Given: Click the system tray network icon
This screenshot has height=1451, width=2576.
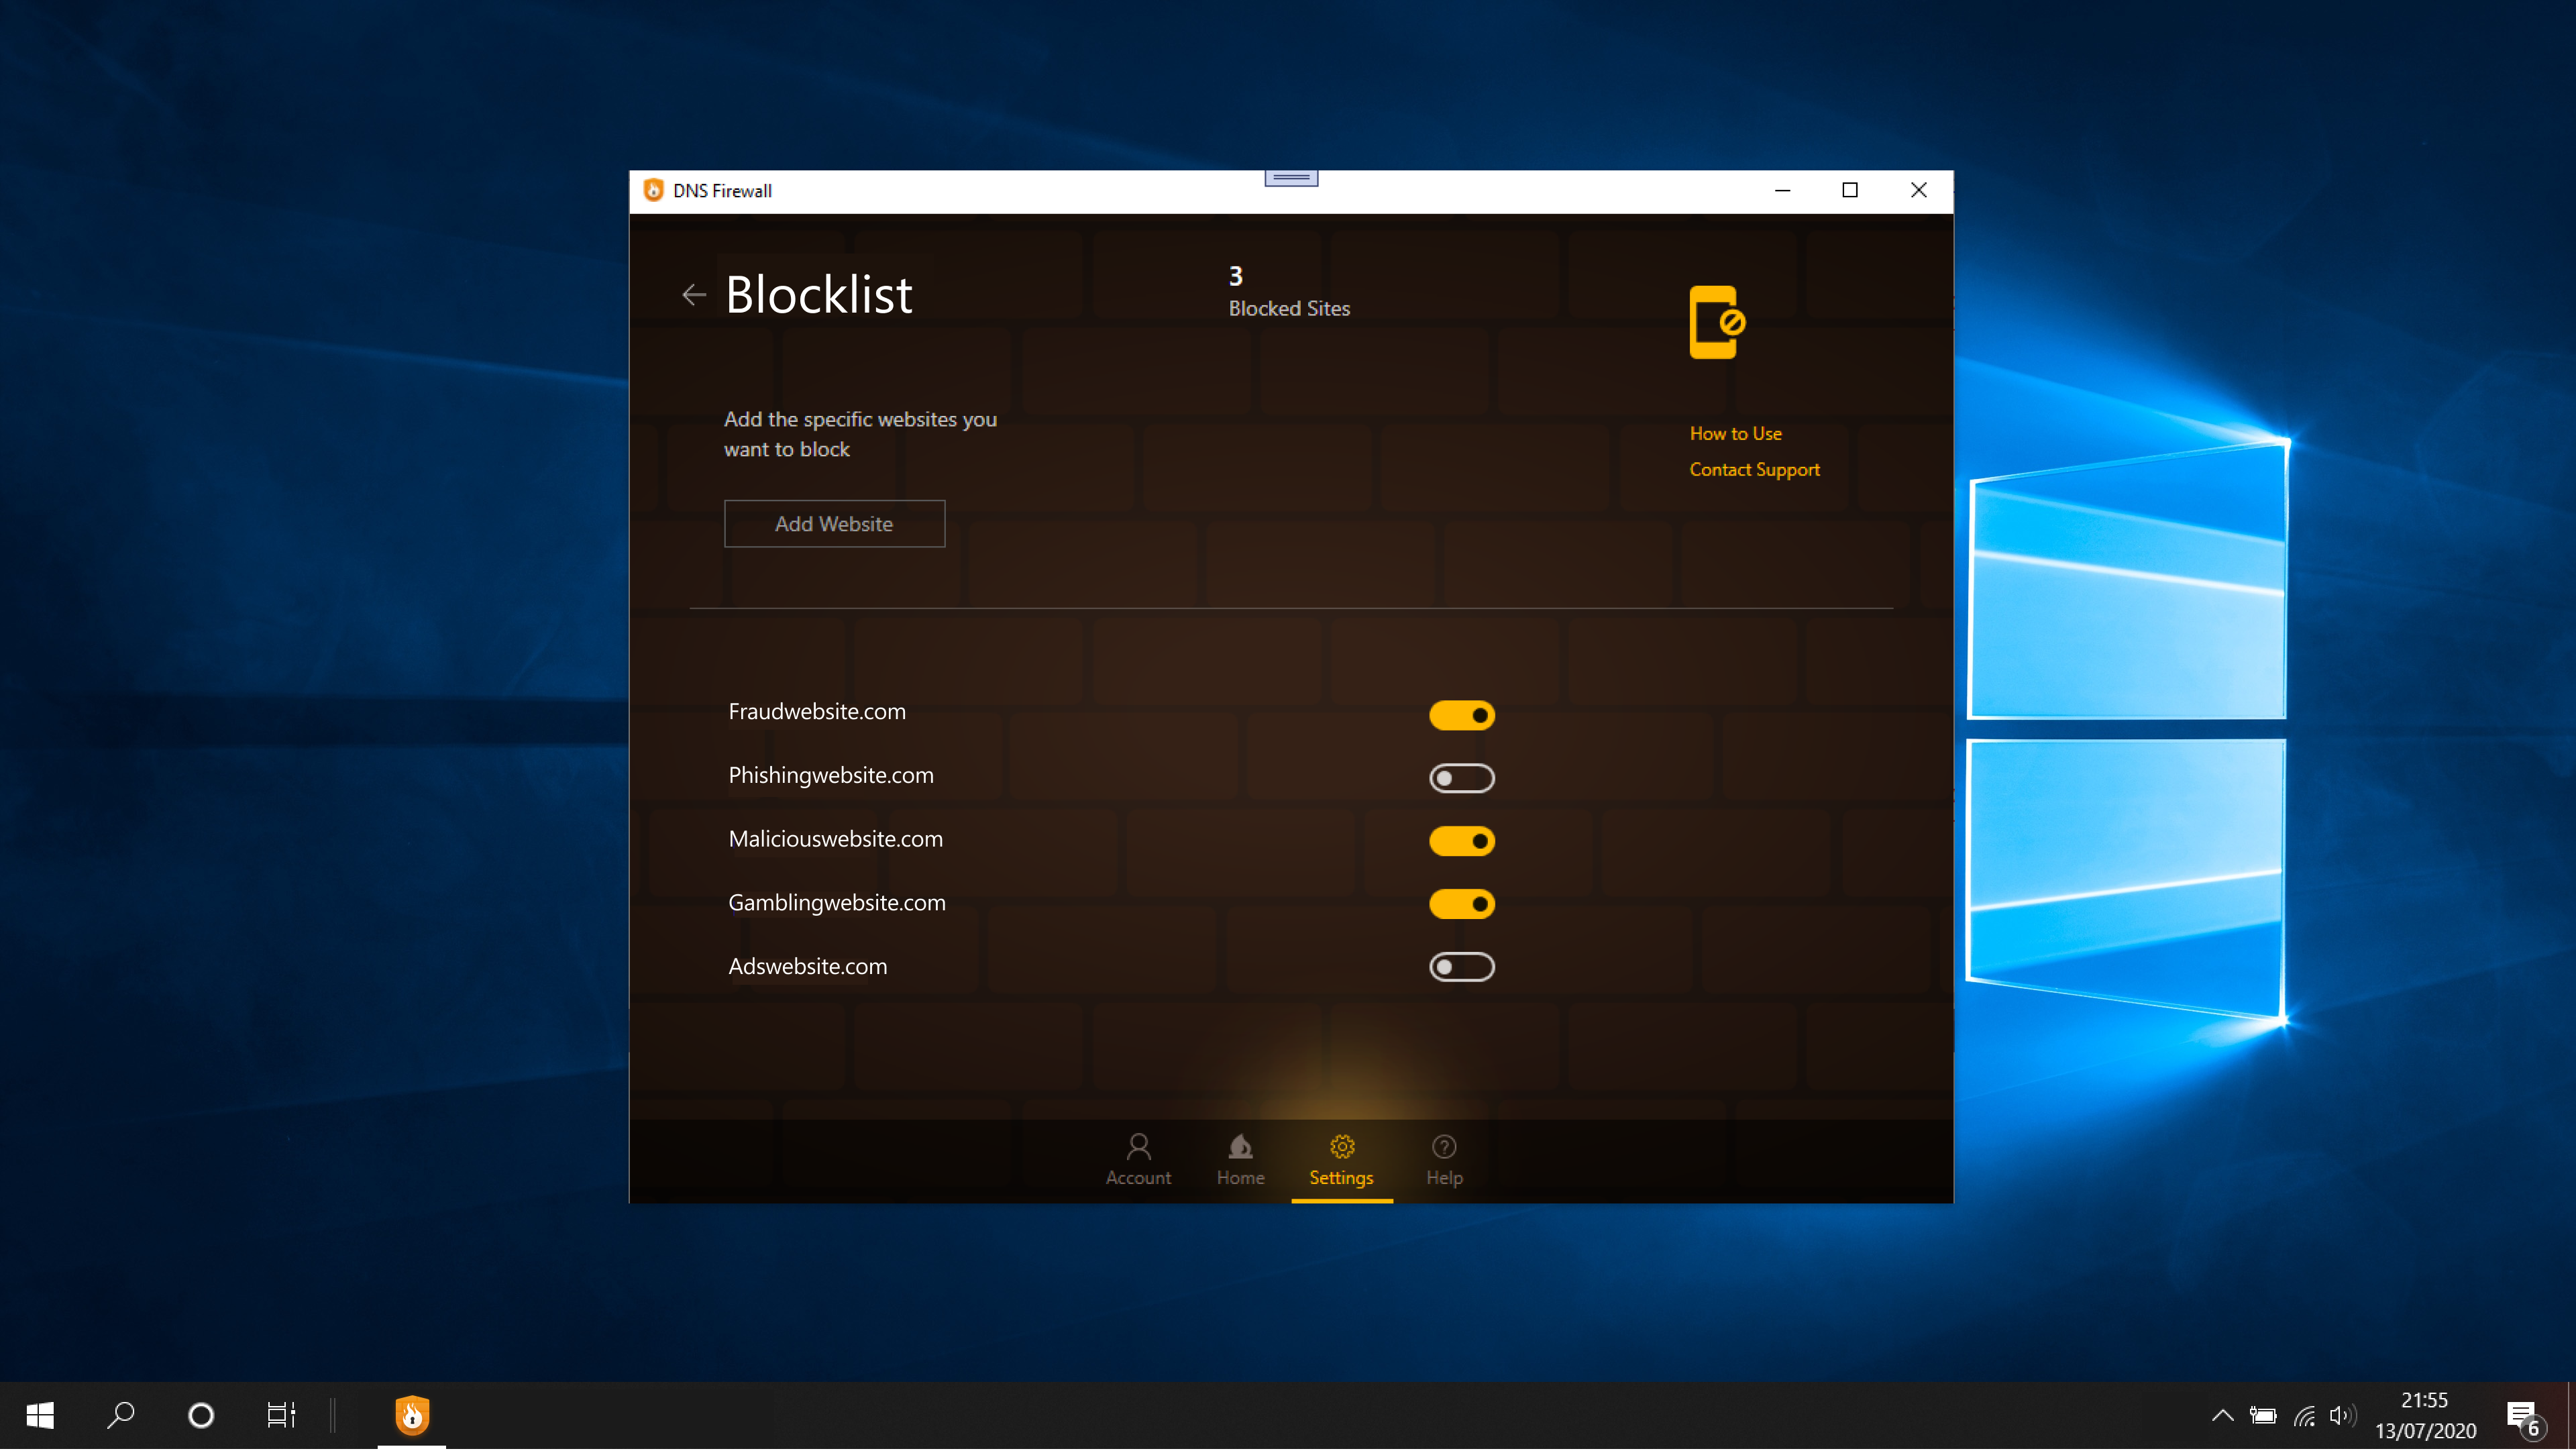Looking at the screenshot, I should tap(2304, 1414).
